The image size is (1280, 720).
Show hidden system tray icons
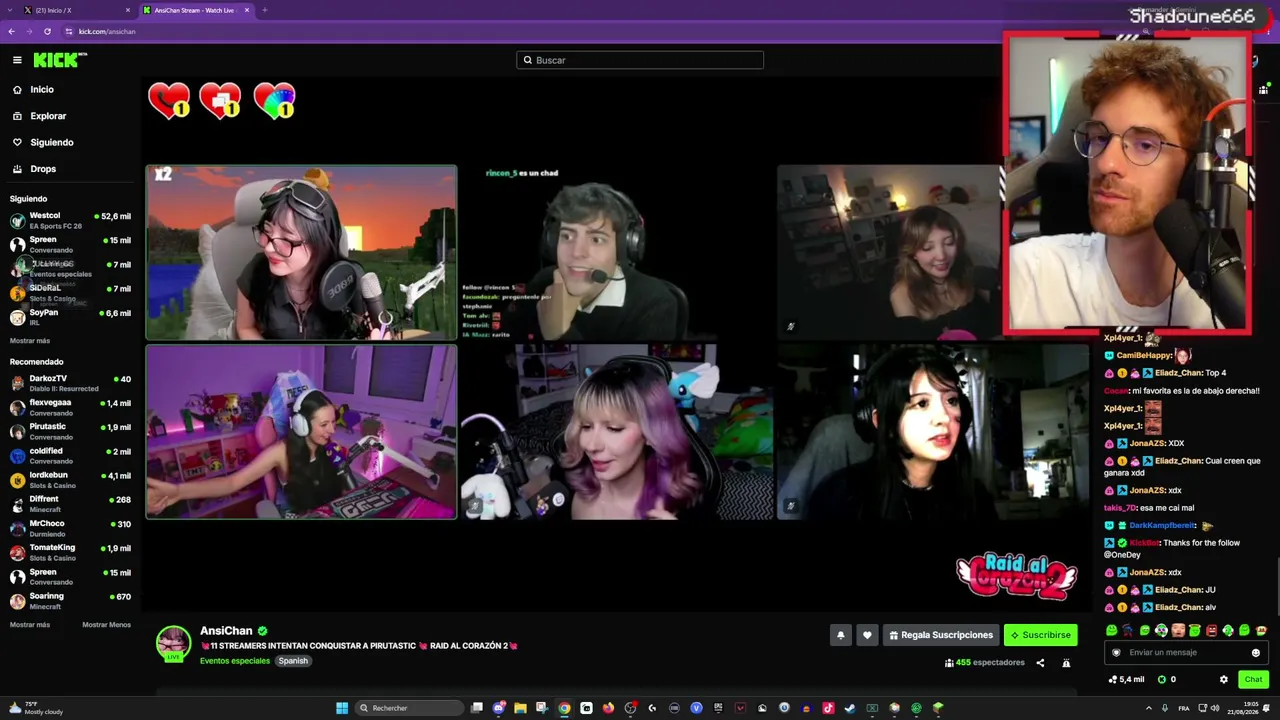coord(1148,708)
